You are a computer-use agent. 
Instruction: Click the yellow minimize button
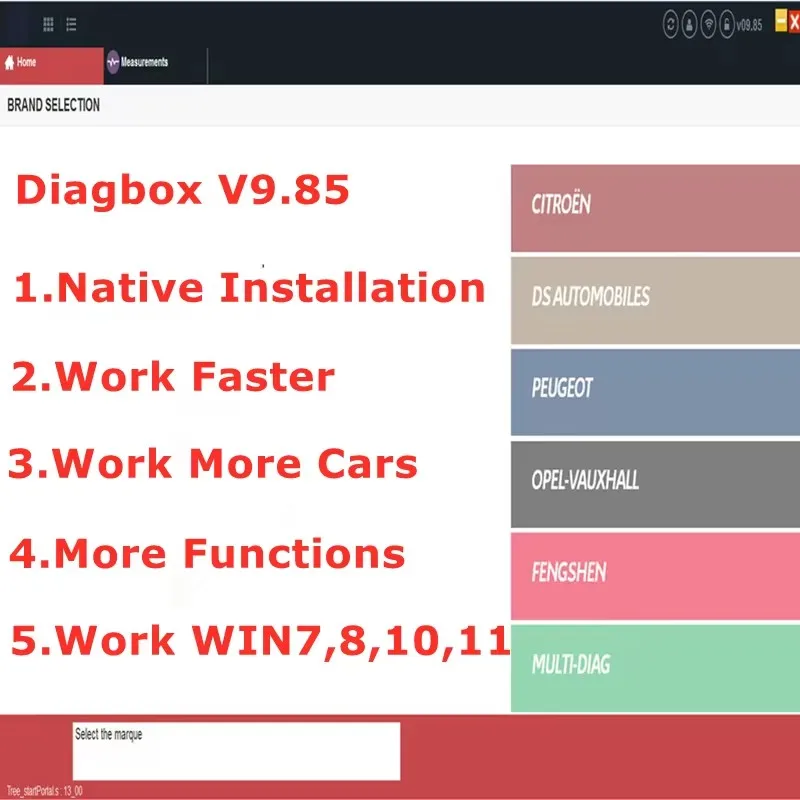tap(781, 20)
